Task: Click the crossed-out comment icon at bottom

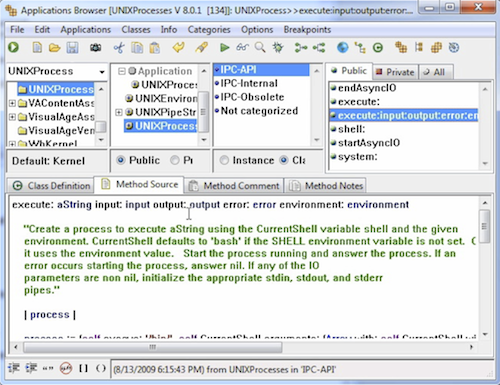Action: click(66, 368)
